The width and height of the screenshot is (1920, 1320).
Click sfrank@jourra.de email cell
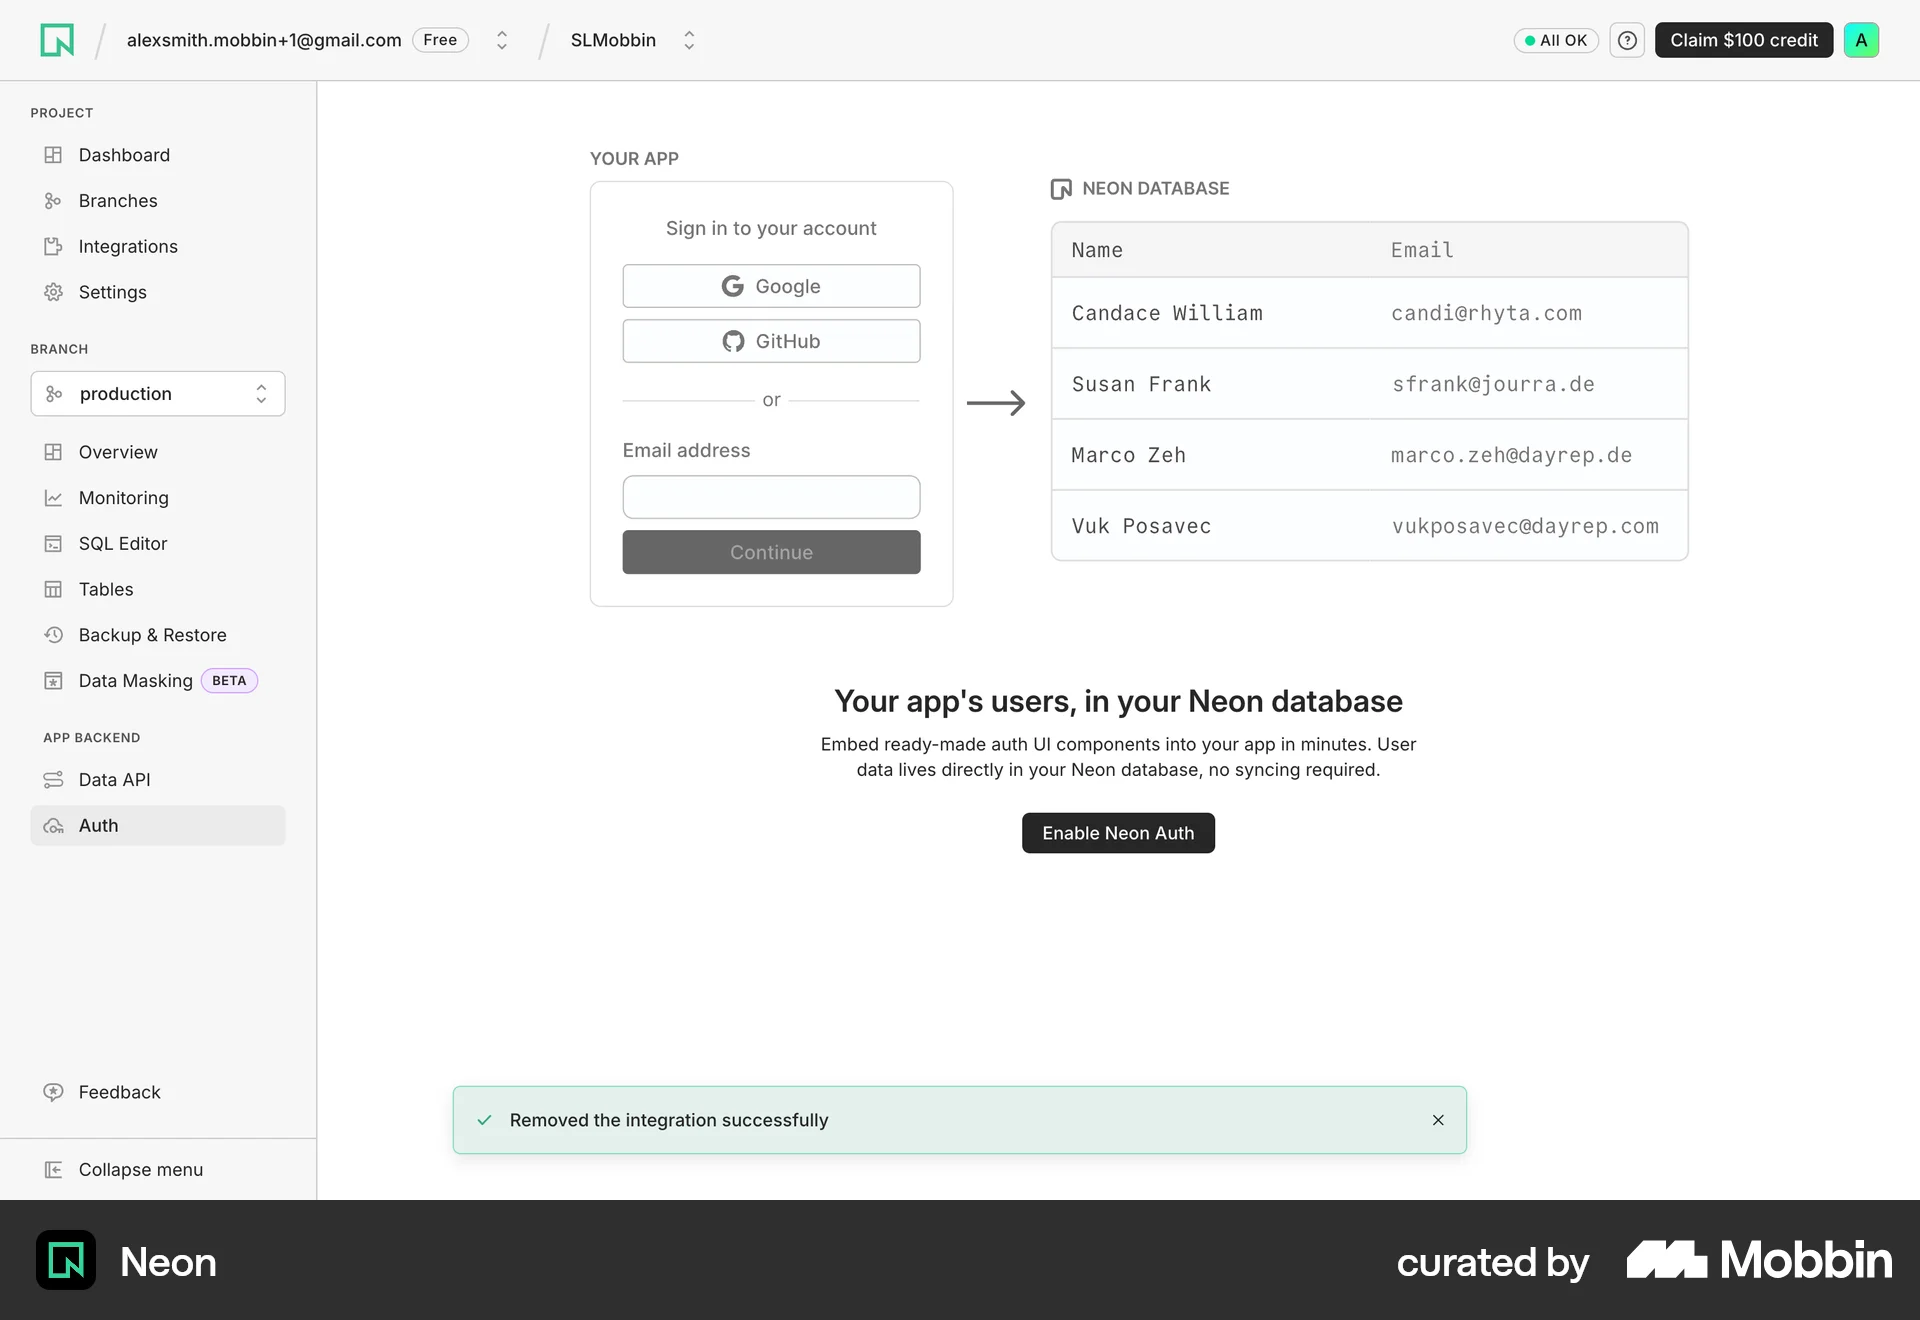[x=1493, y=384]
